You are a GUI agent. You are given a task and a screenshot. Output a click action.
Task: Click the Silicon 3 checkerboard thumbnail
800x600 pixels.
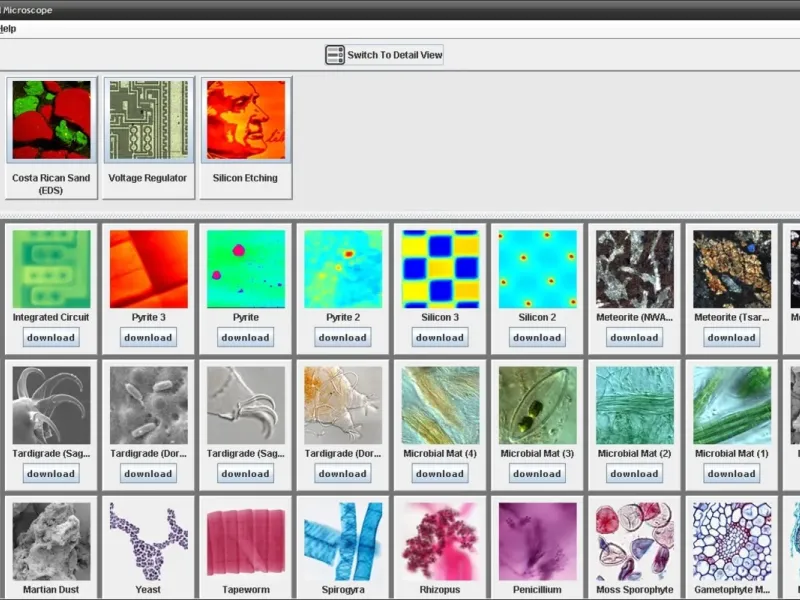[x=440, y=269]
